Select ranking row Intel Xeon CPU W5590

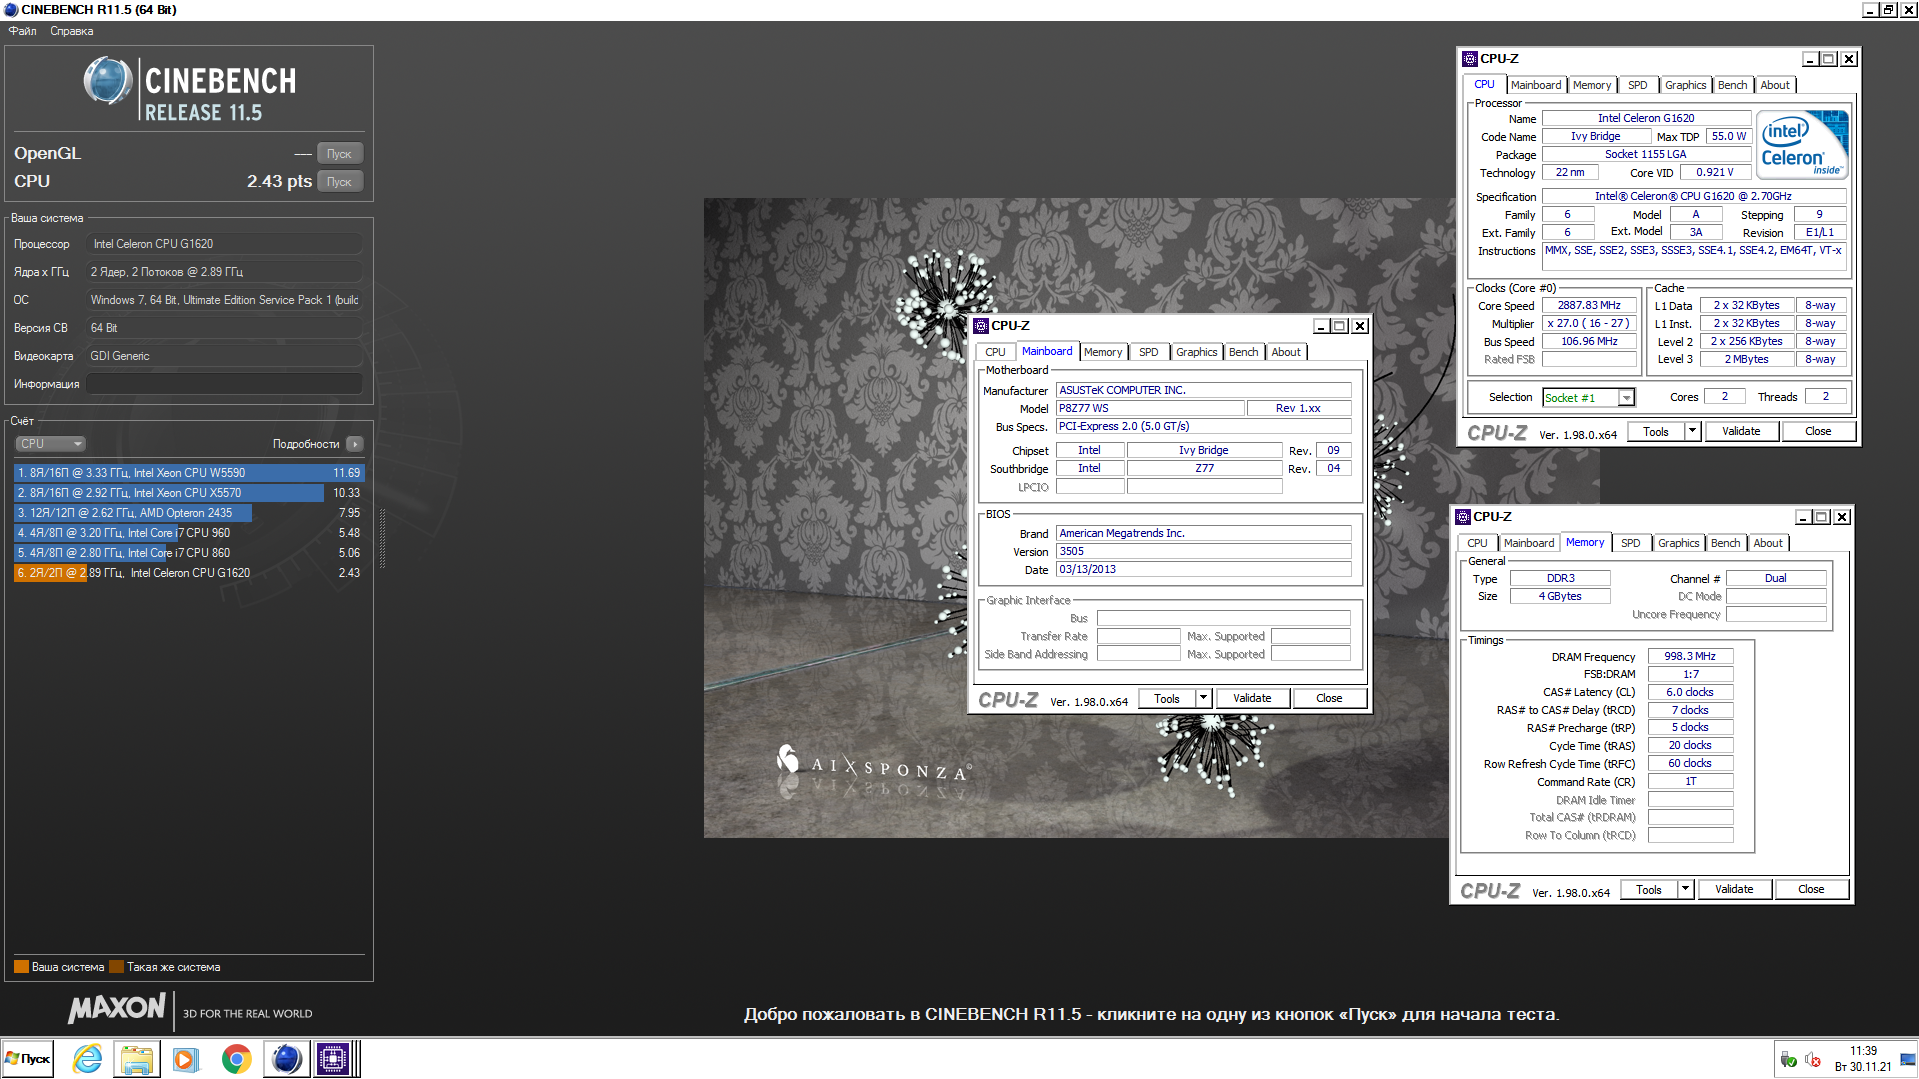point(189,473)
